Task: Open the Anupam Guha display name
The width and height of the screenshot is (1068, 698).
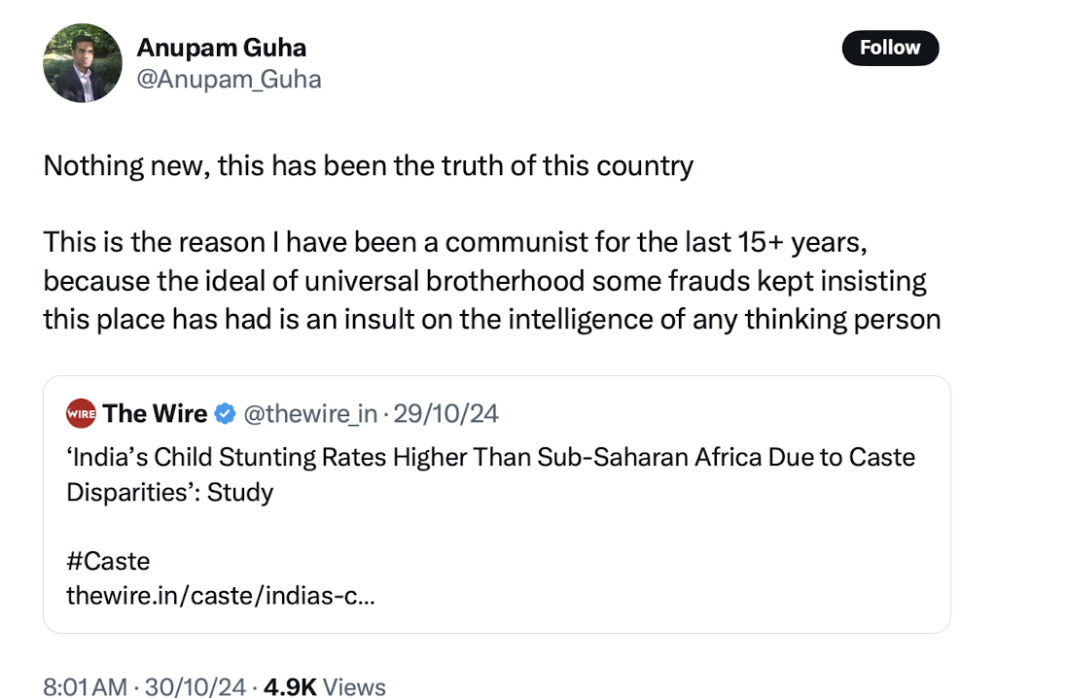Action: point(221,47)
